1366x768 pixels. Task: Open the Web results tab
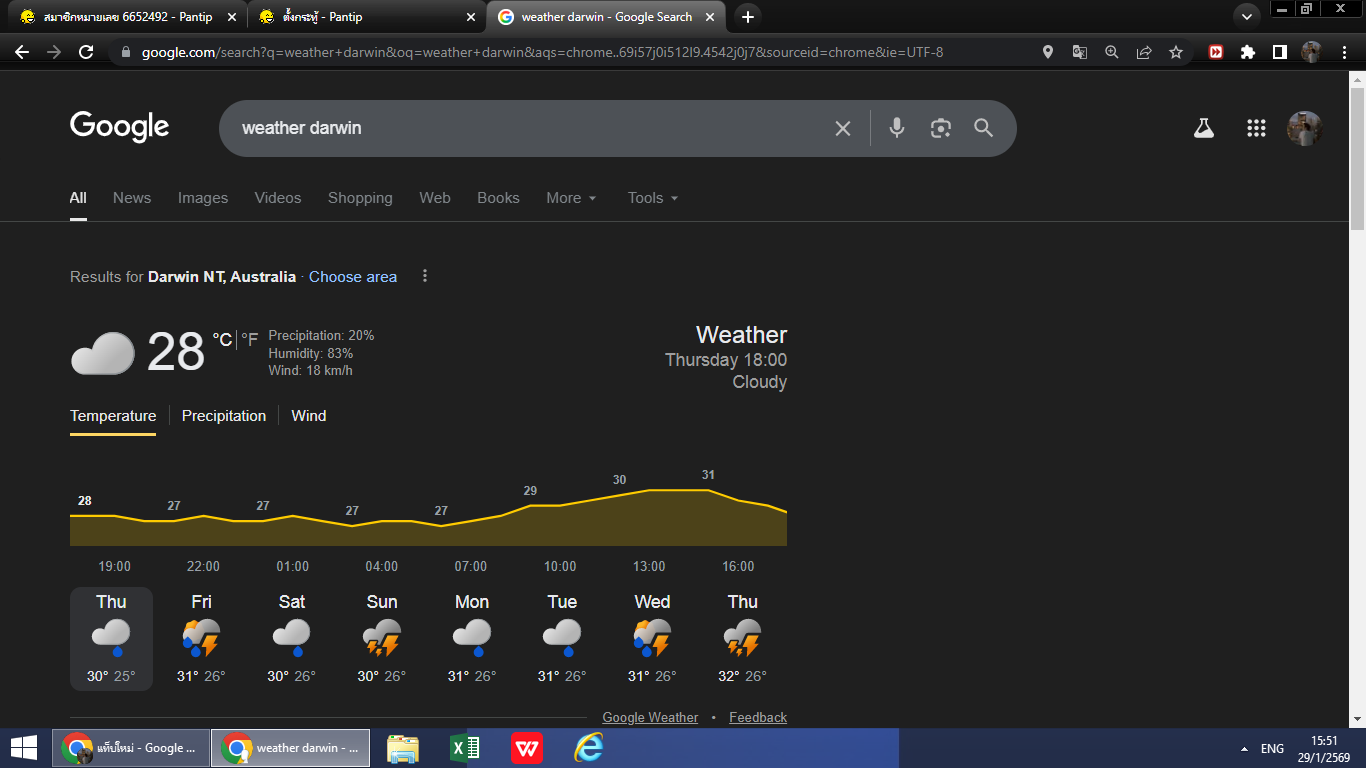(x=435, y=198)
